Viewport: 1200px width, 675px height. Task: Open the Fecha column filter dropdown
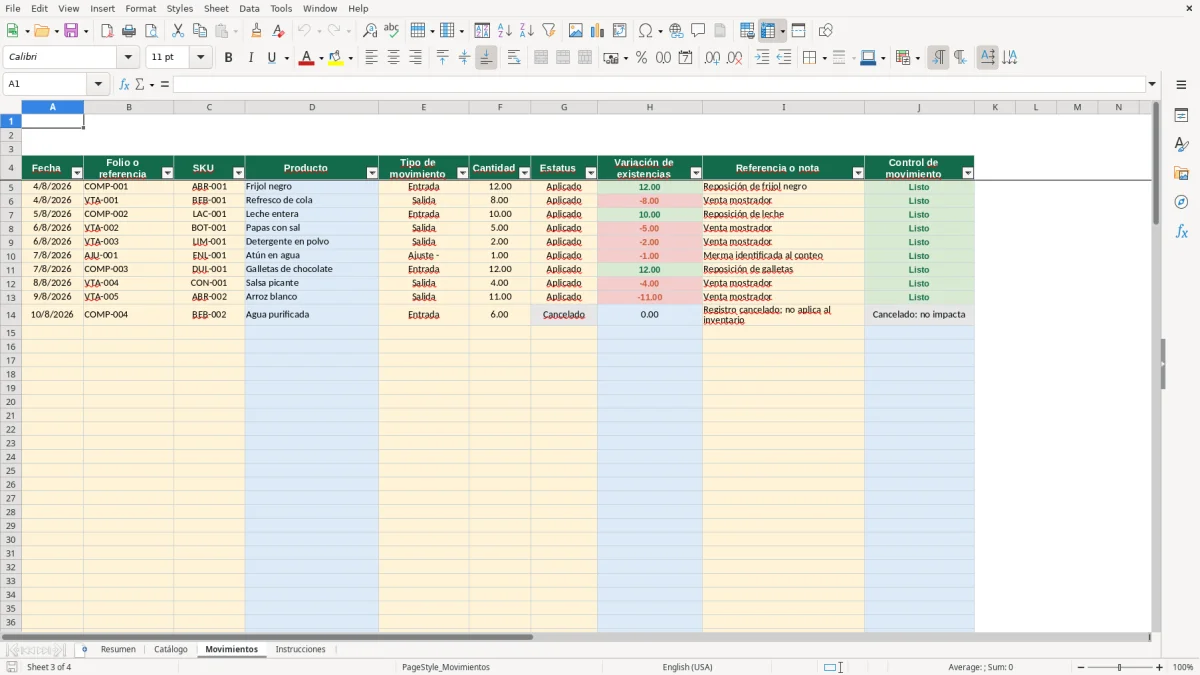pyautogui.click(x=77, y=173)
